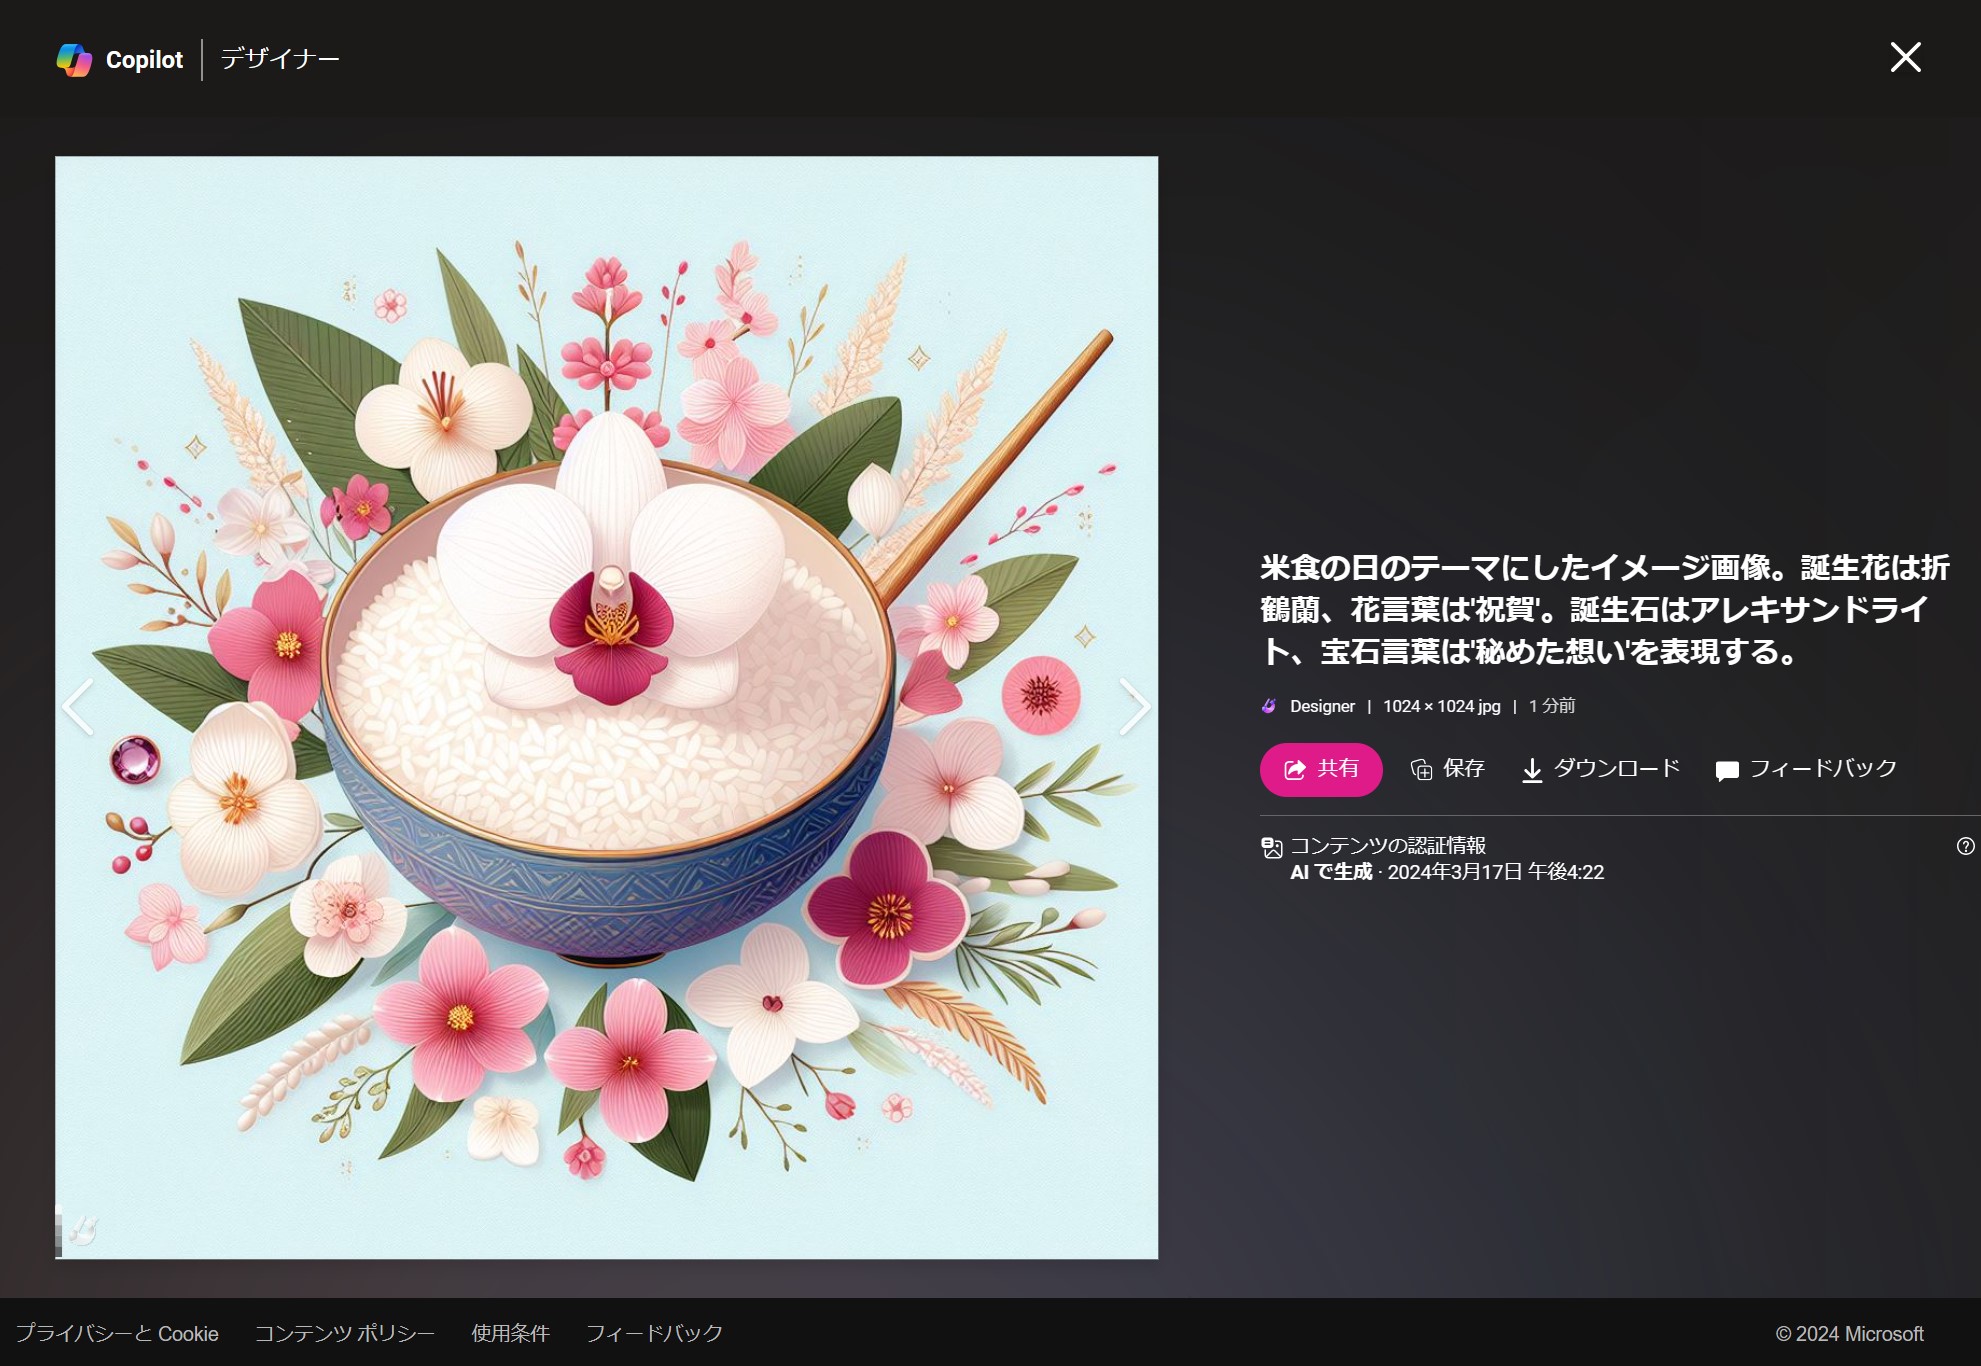Click the コンテンツの認証情報 credentials icon

[1272, 848]
